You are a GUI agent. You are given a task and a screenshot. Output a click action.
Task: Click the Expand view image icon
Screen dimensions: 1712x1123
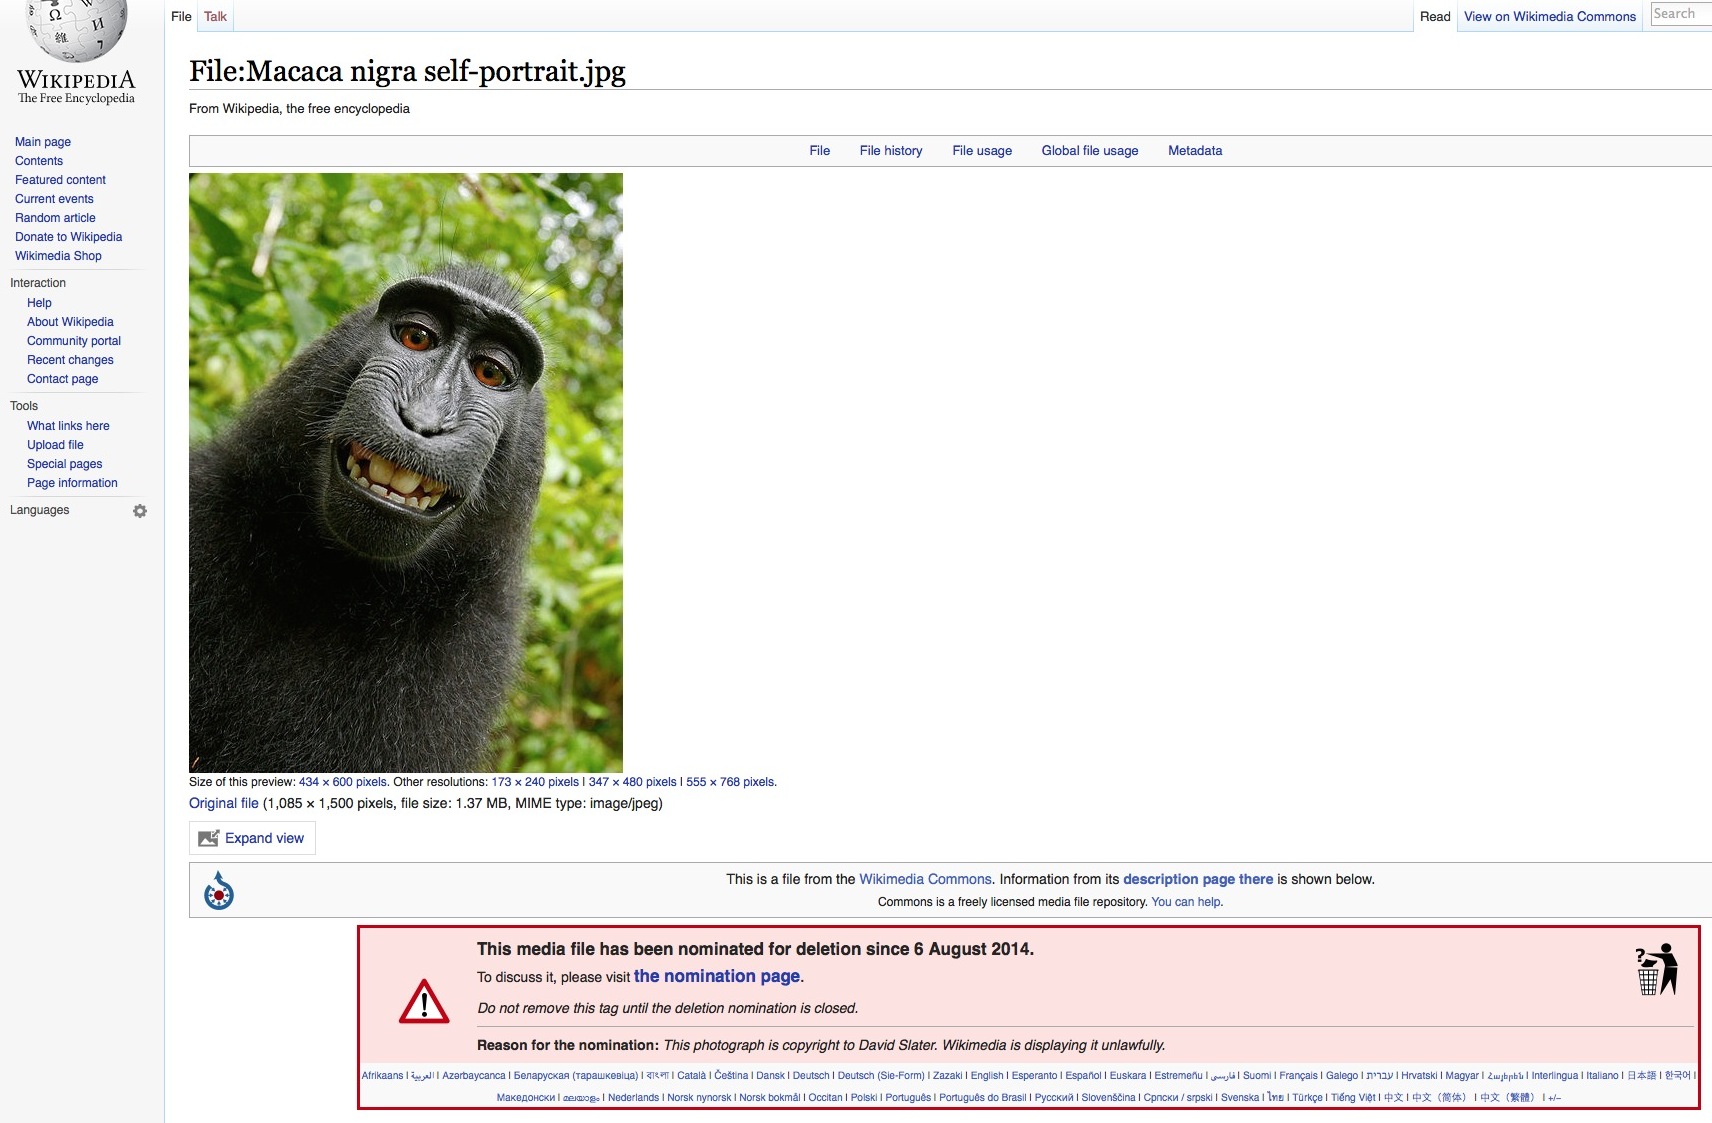[x=208, y=838]
